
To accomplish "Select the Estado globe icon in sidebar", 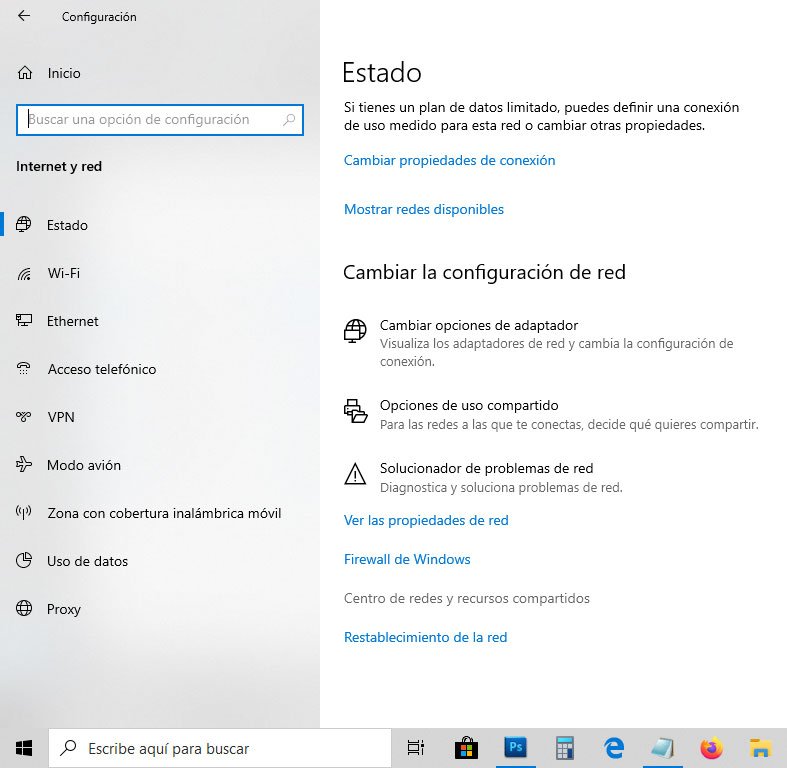I will (x=24, y=224).
